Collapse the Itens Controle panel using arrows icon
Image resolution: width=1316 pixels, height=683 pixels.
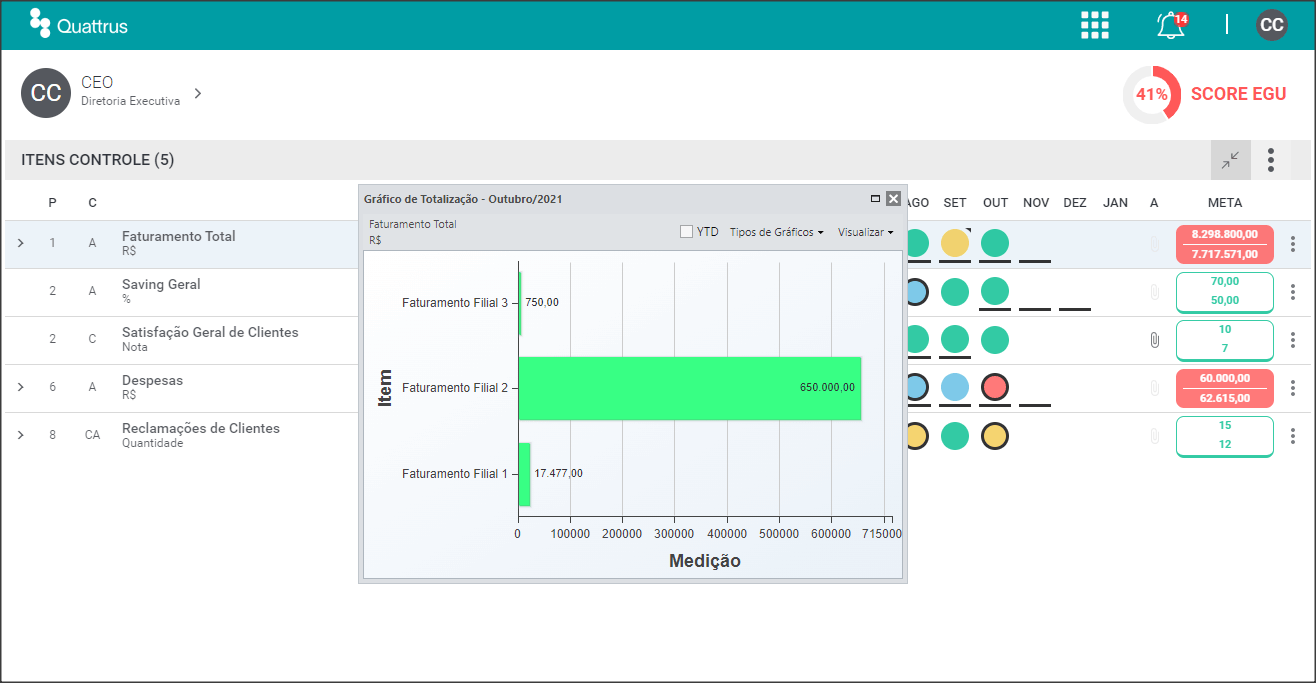(1230, 160)
